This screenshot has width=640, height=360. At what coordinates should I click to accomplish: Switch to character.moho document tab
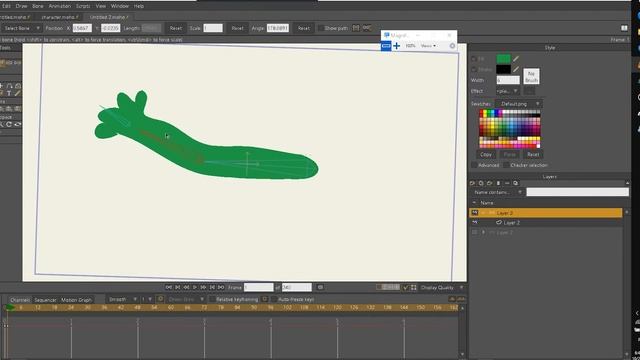pyautogui.click(x=59, y=17)
